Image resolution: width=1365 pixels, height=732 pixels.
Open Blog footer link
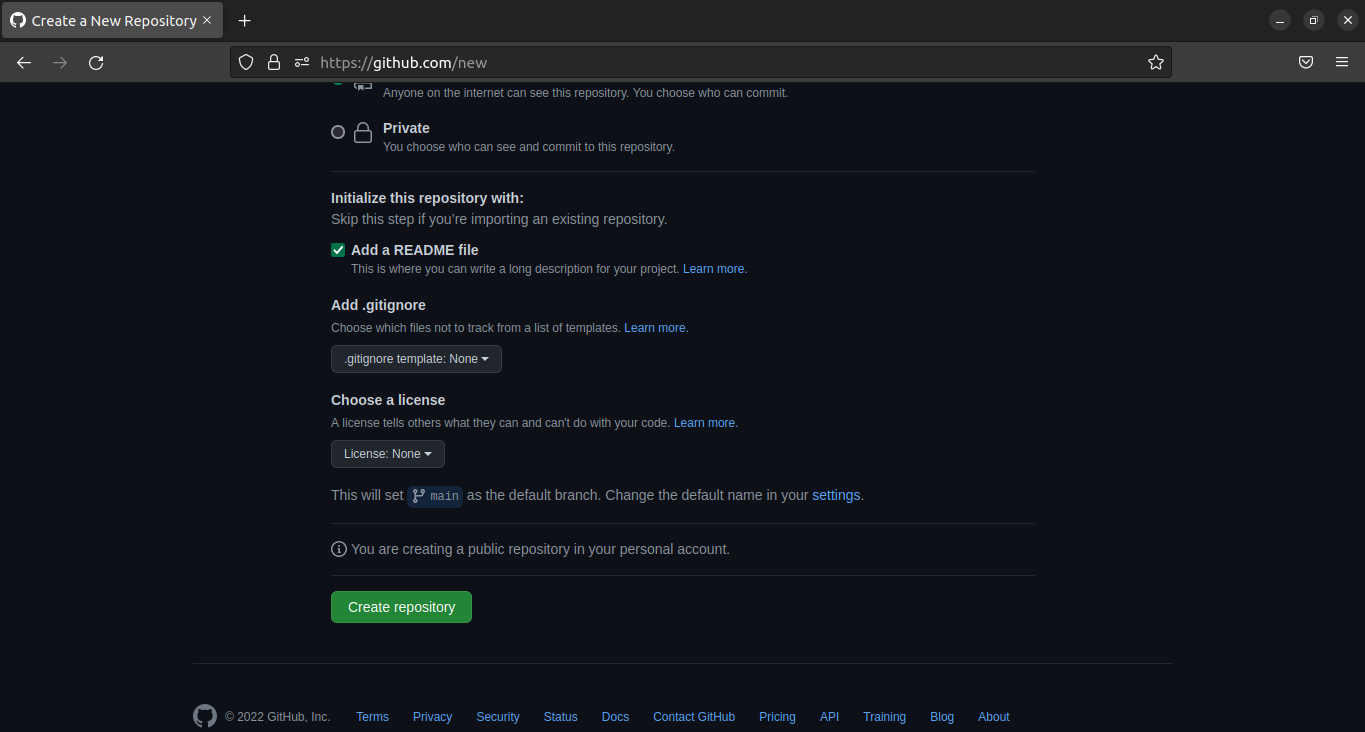(942, 717)
